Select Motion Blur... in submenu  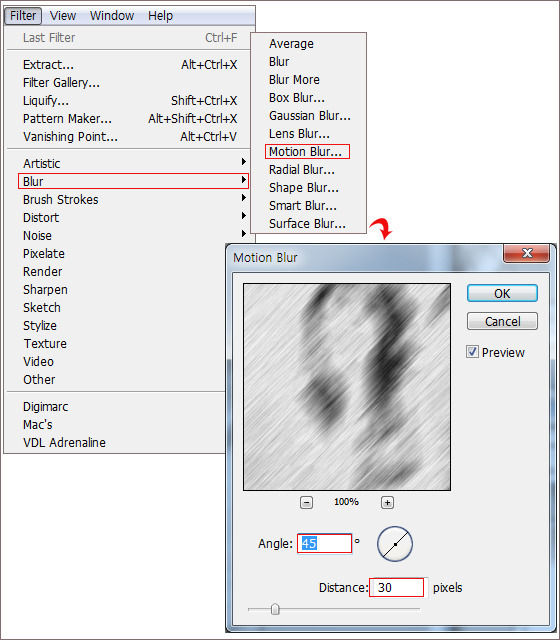pos(307,151)
